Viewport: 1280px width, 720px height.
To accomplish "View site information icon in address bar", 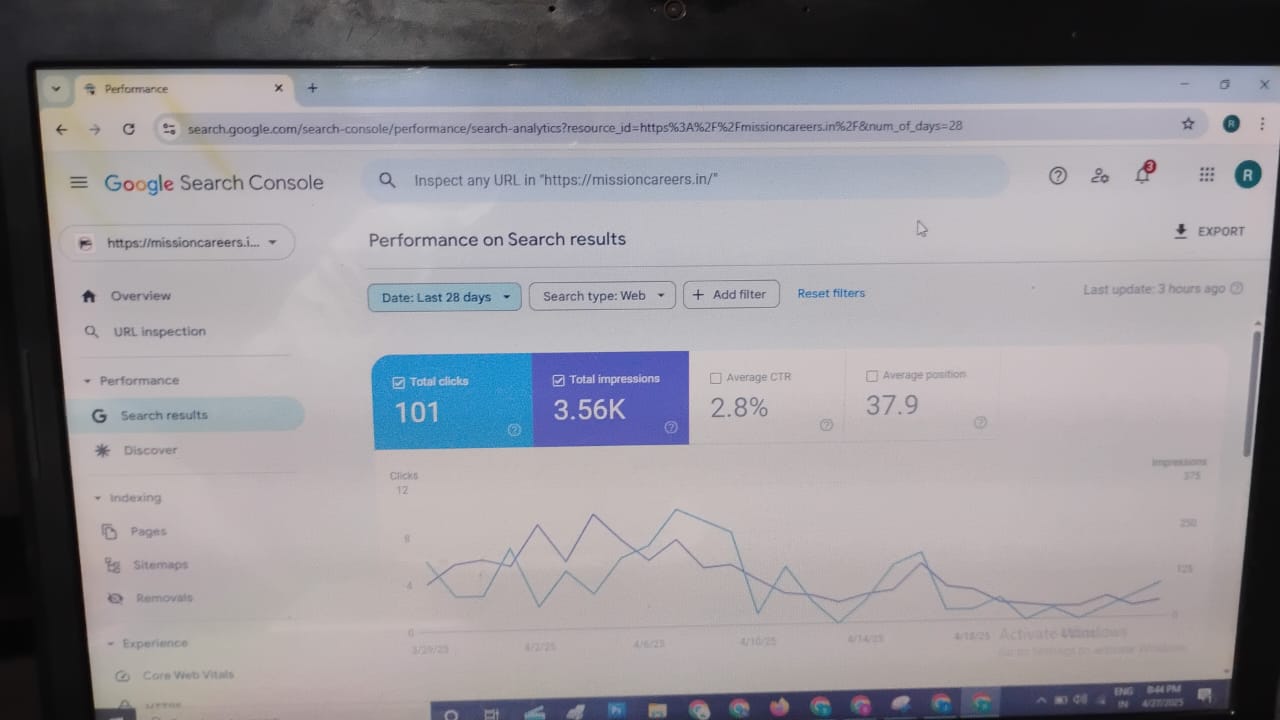I will 168,128.
